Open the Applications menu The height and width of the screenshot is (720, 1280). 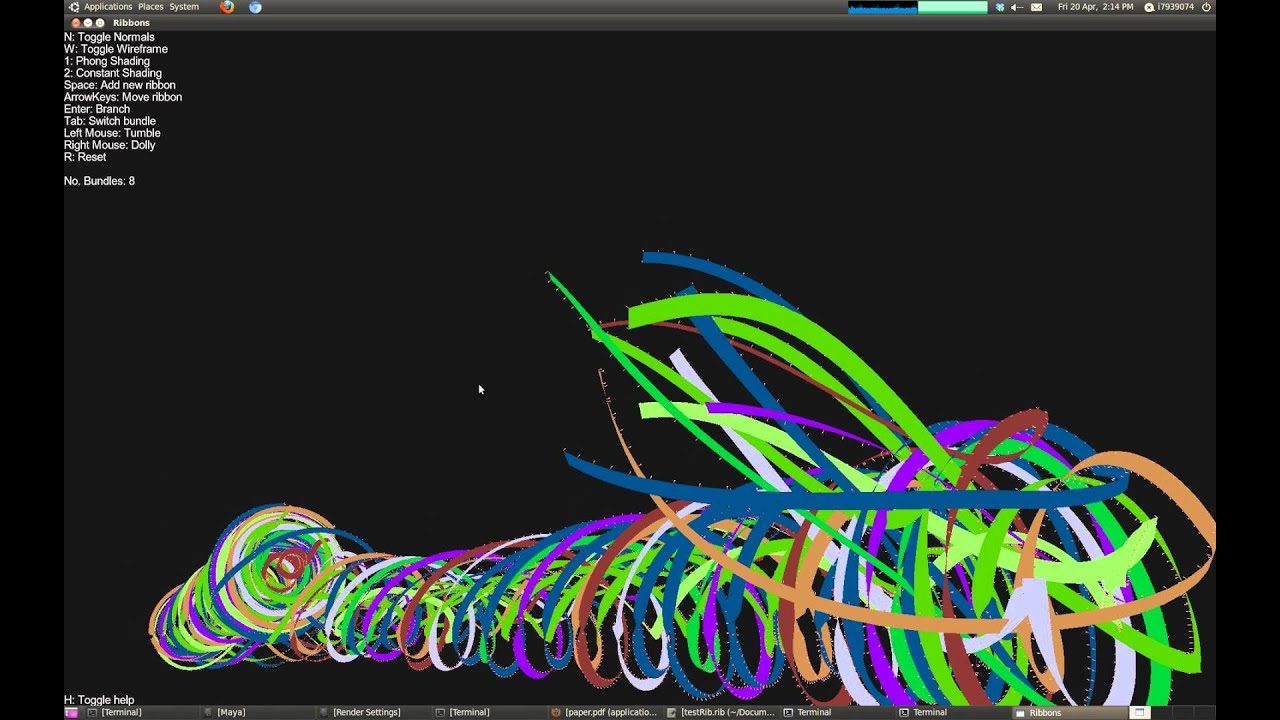click(108, 7)
